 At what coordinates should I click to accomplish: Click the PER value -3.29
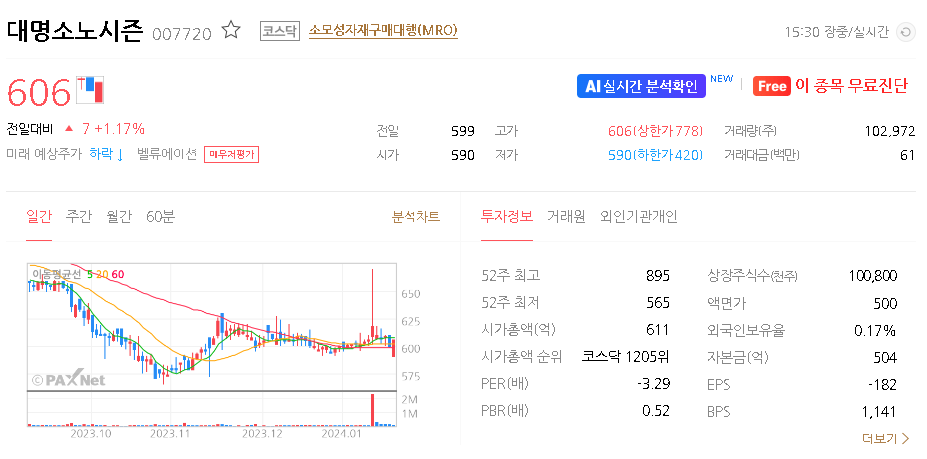click(x=654, y=384)
